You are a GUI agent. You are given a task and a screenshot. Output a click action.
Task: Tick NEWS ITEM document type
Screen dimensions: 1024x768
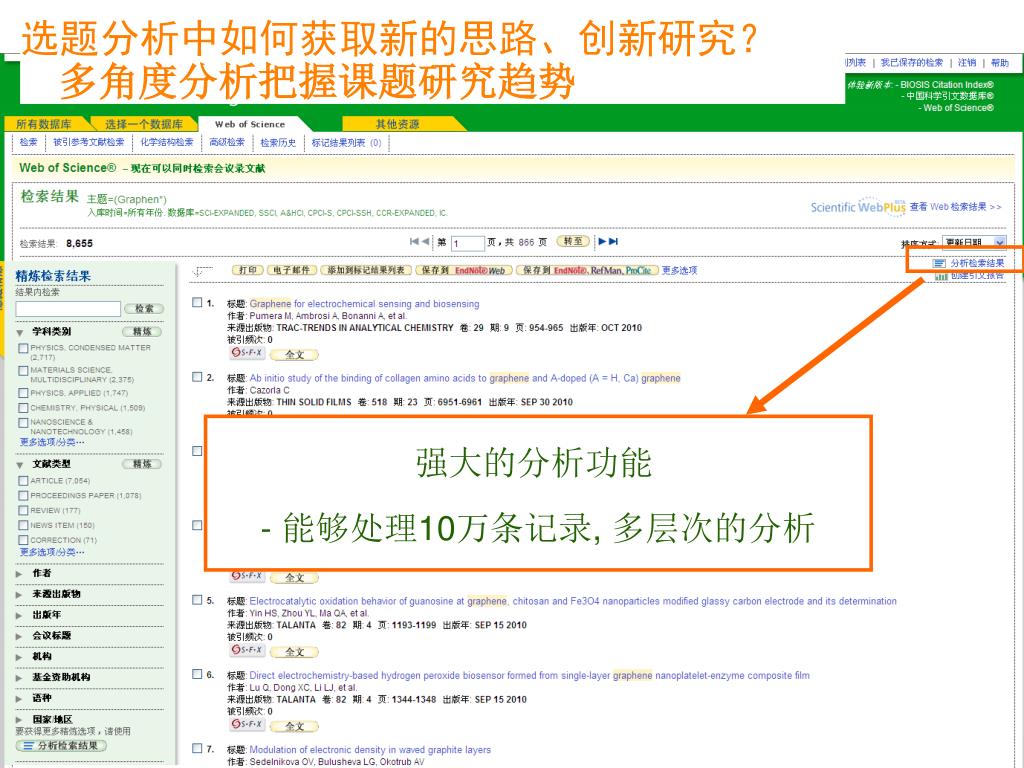[x=24, y=526]
